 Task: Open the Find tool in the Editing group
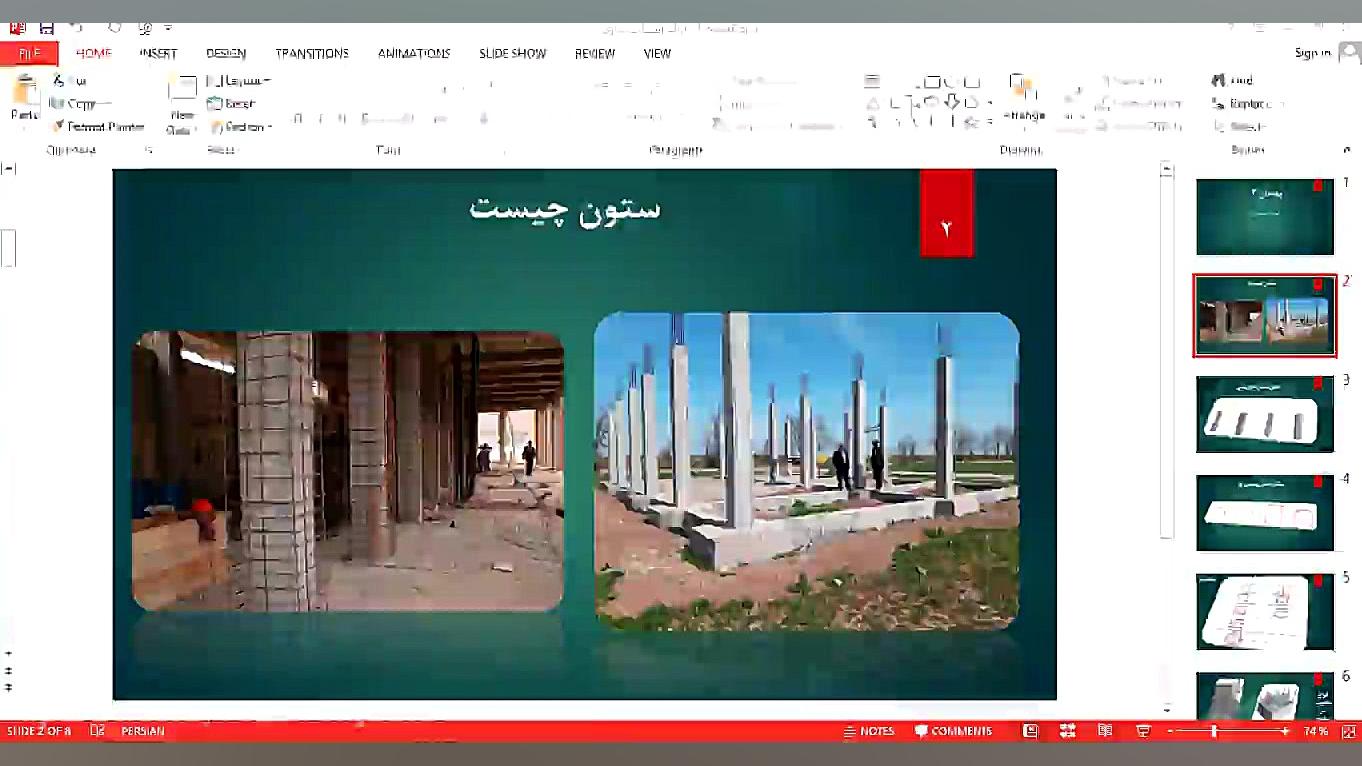click(x=1232, y=80)
